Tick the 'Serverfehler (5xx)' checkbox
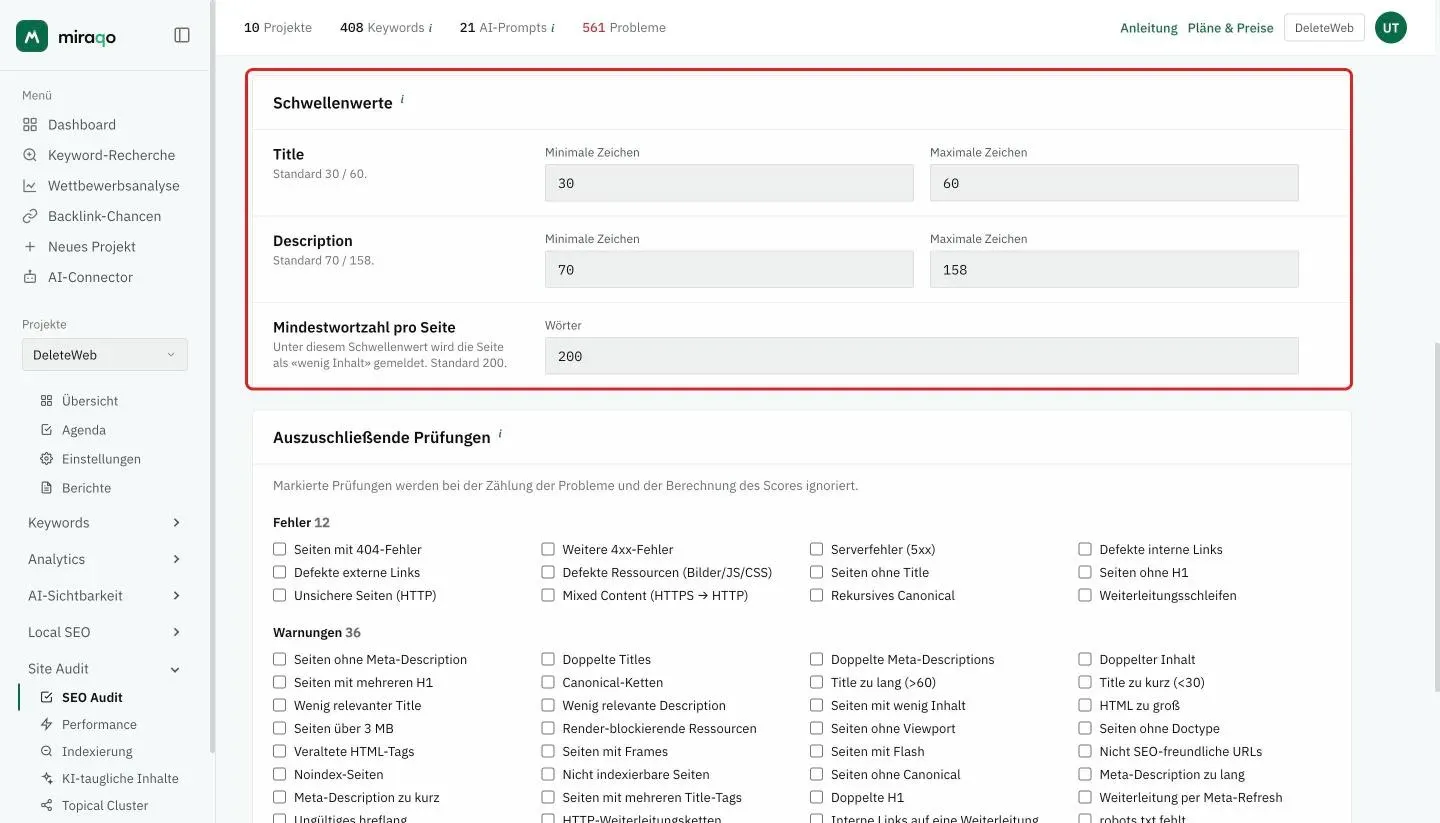 (x=817, y=549)
